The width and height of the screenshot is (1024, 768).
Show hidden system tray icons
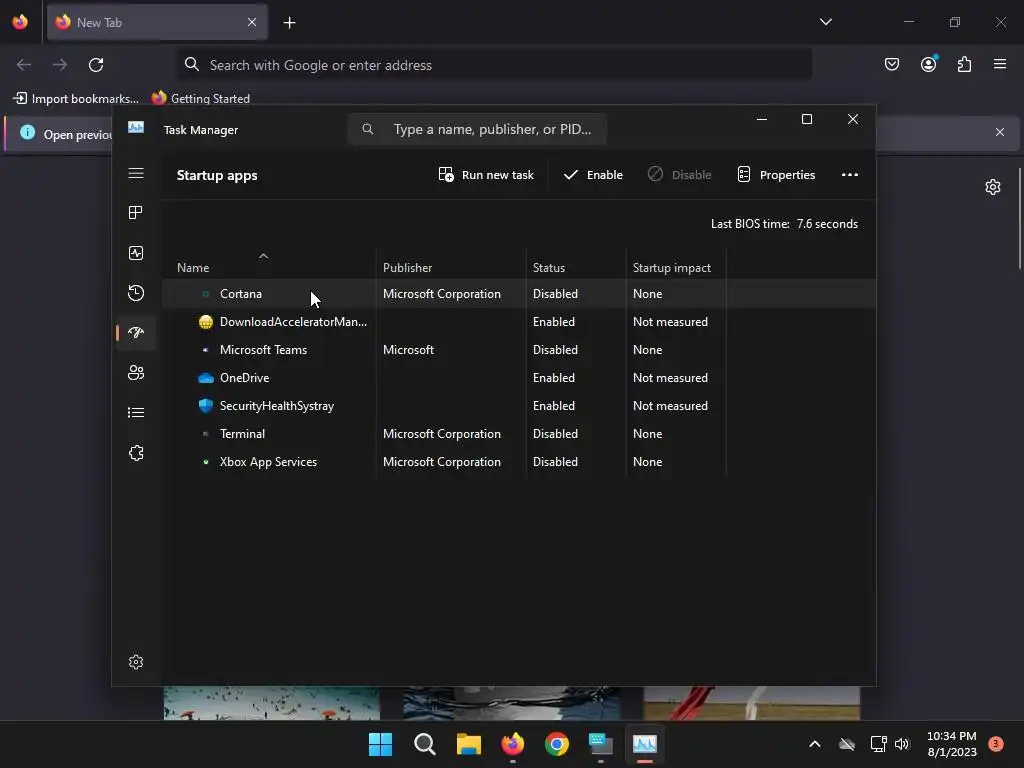(x=814, y=744)
